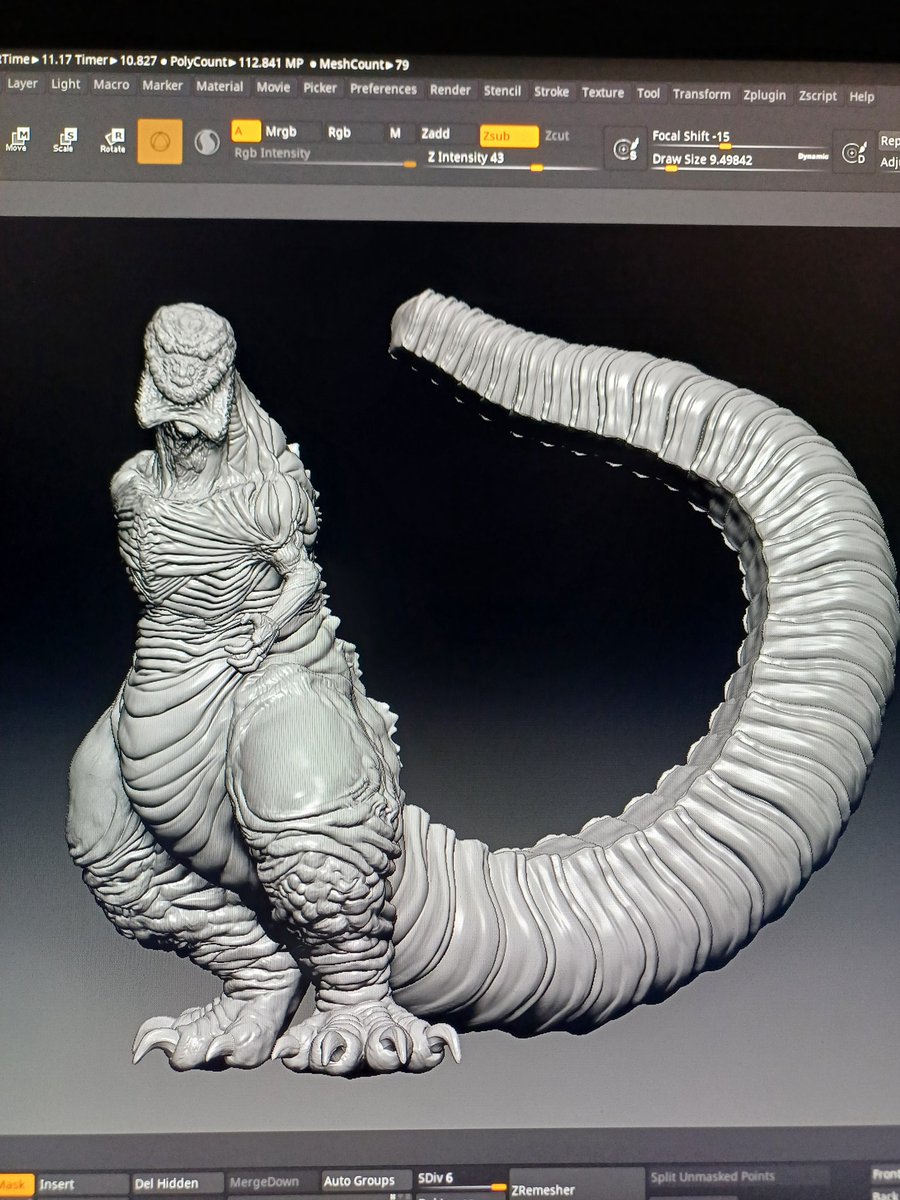Open the Zplugin menu

(x=765, y=95)
